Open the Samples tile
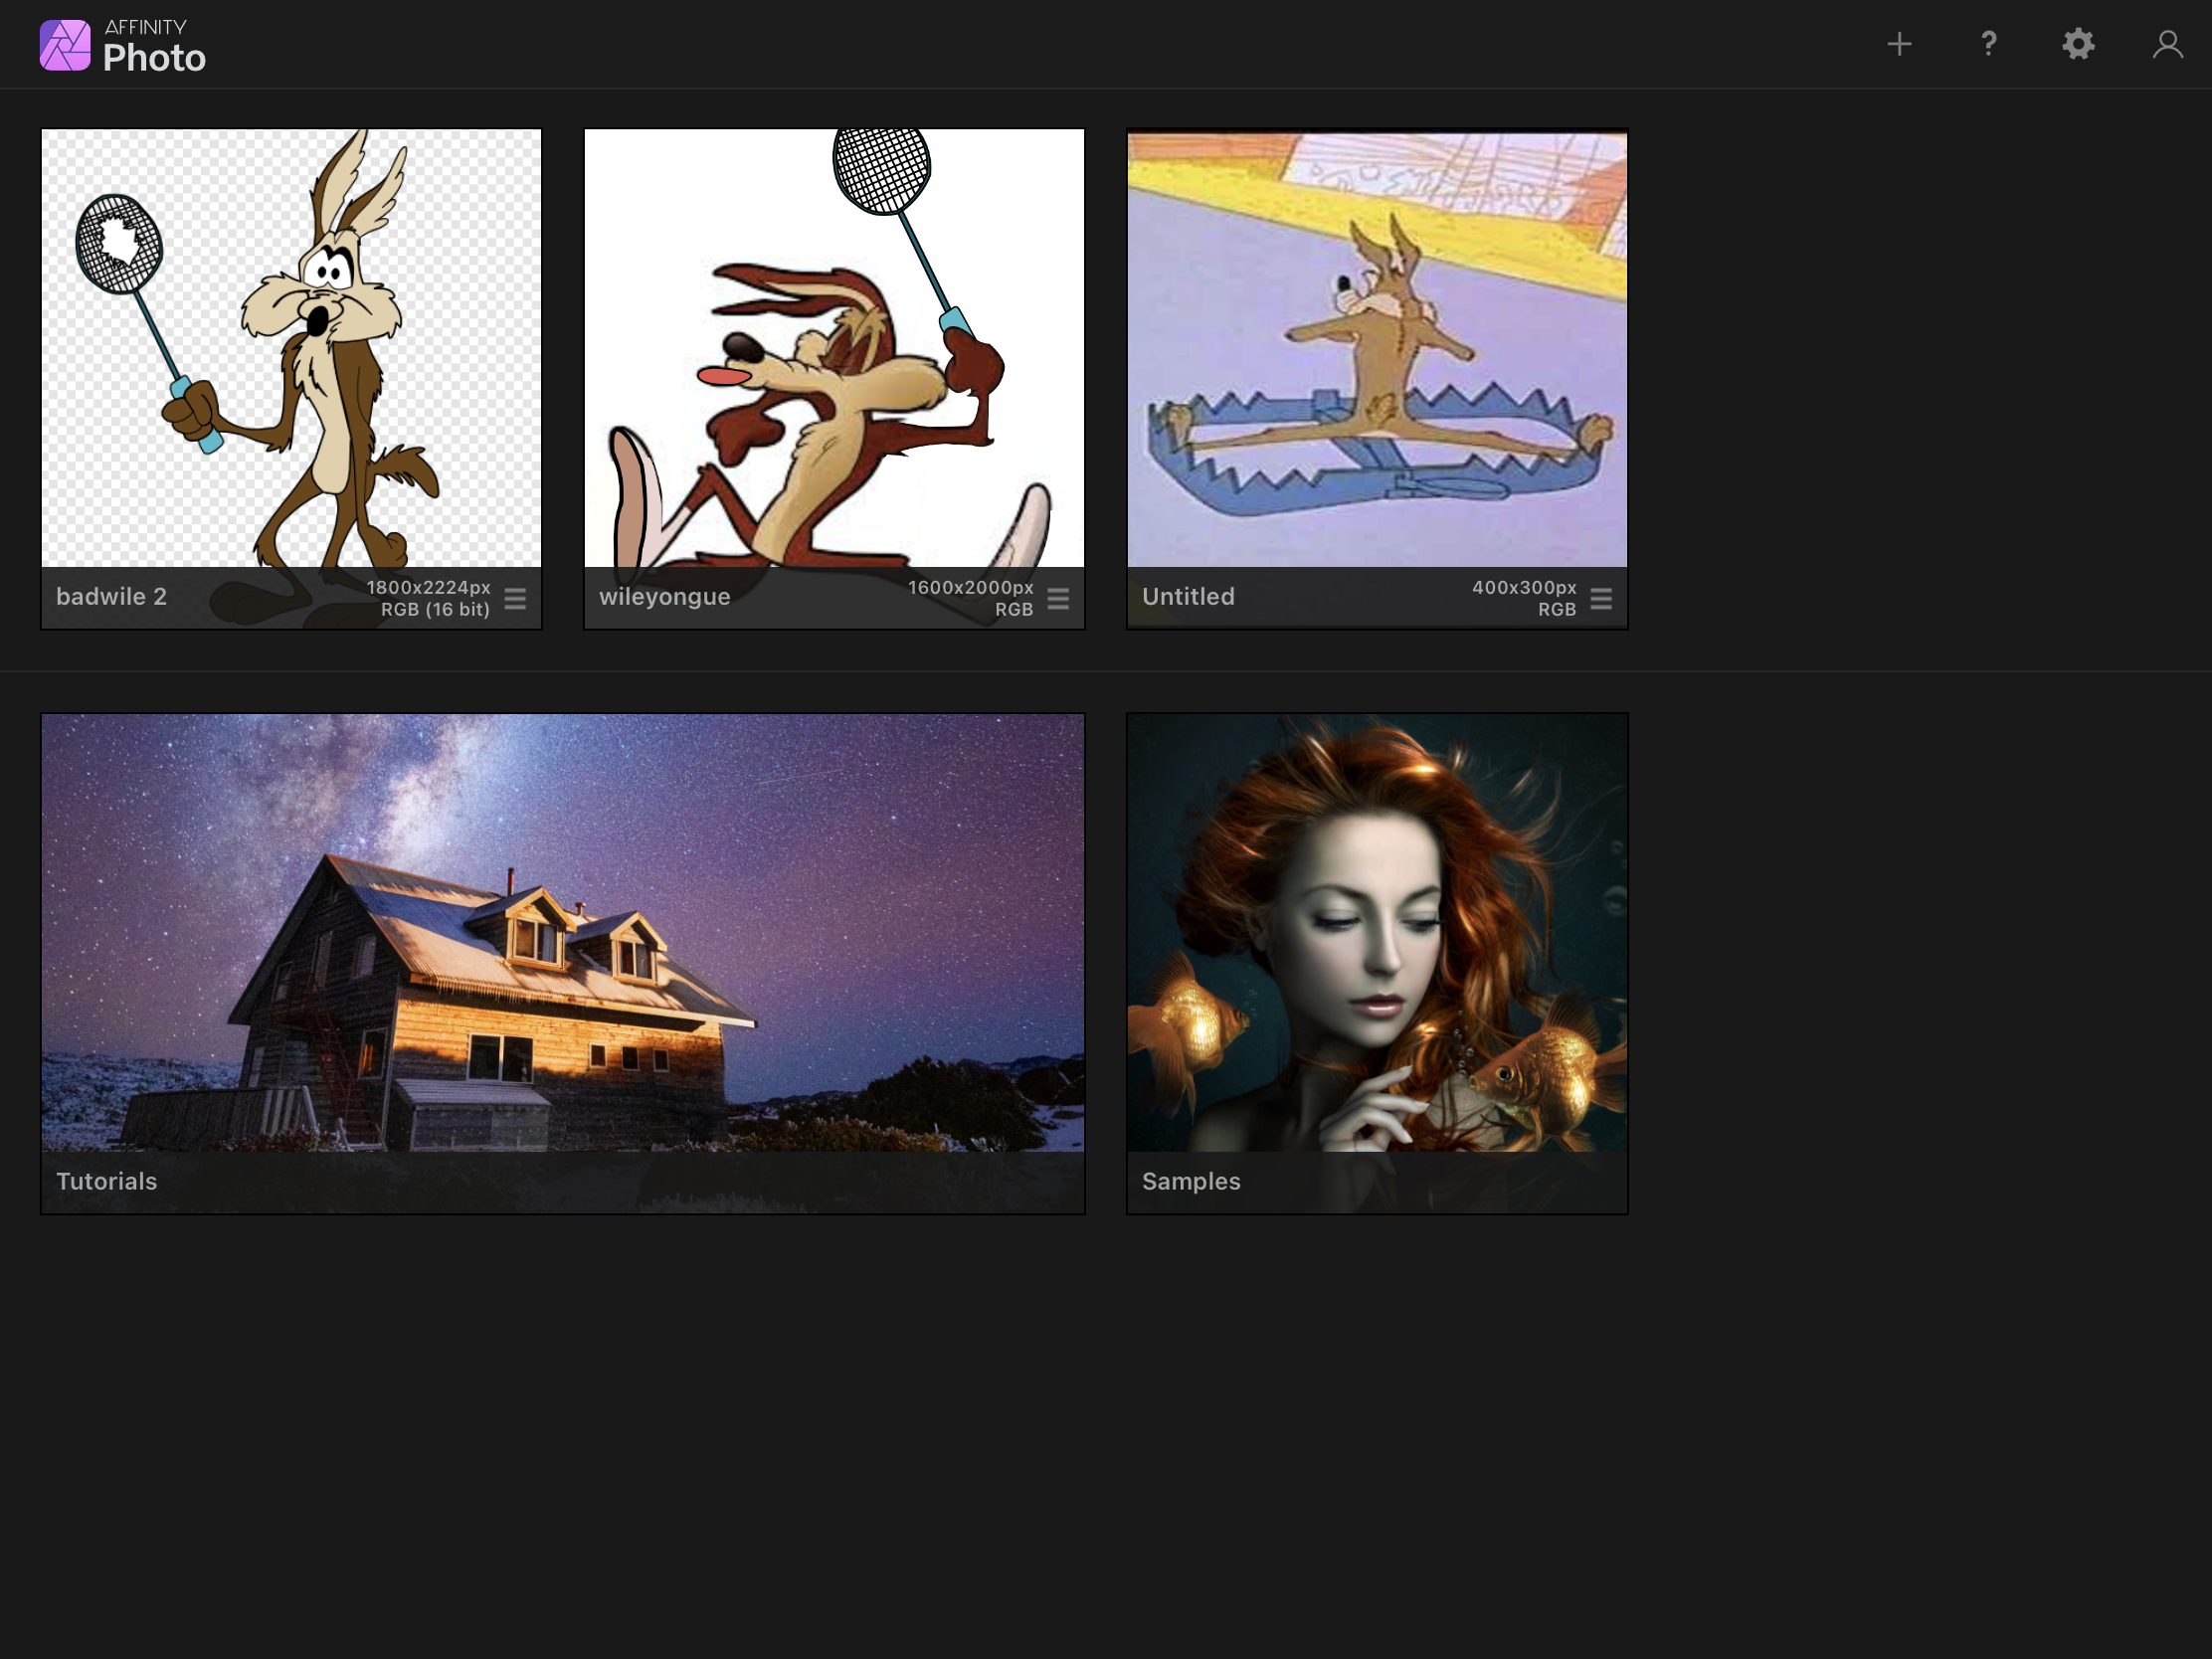This screenshot has height=1659, width=2212. click(1377, 963)
